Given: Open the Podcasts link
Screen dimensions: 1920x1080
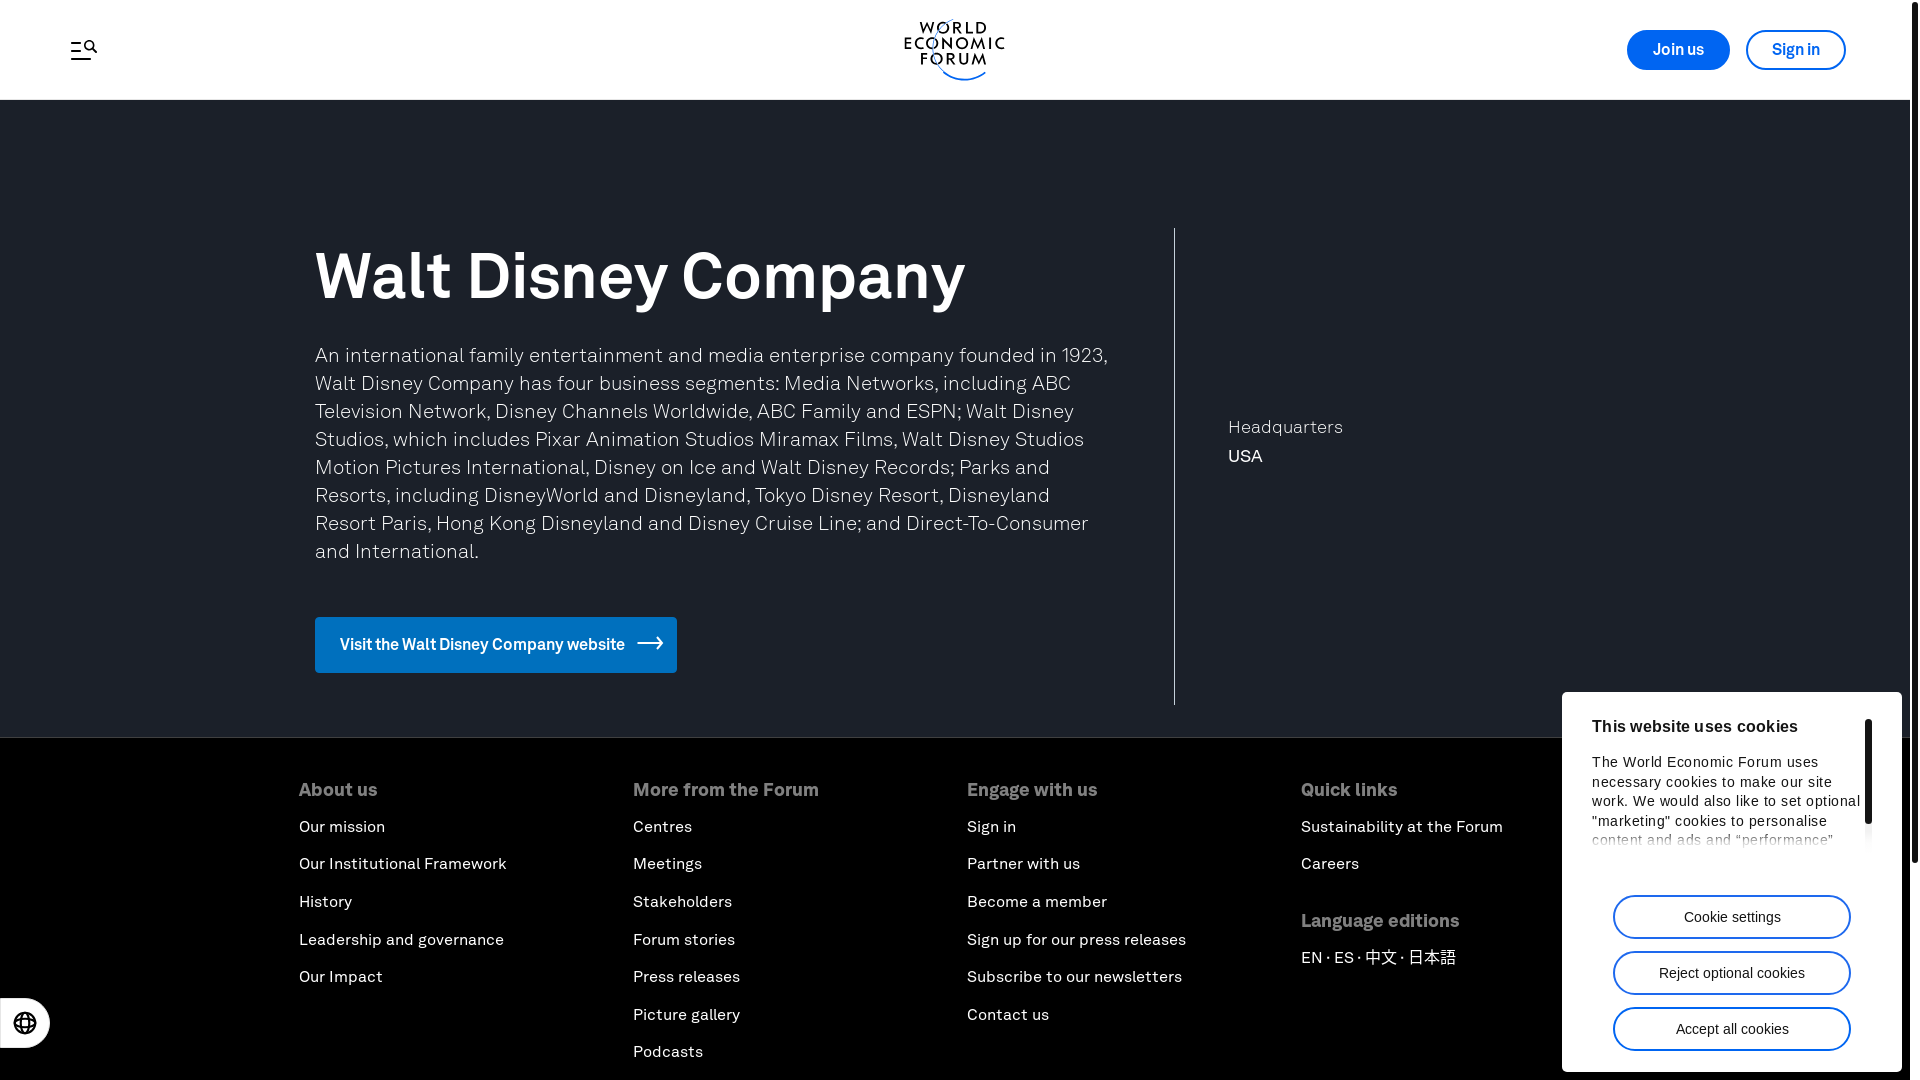Looking at the screenshot, I should (668, 1052).
